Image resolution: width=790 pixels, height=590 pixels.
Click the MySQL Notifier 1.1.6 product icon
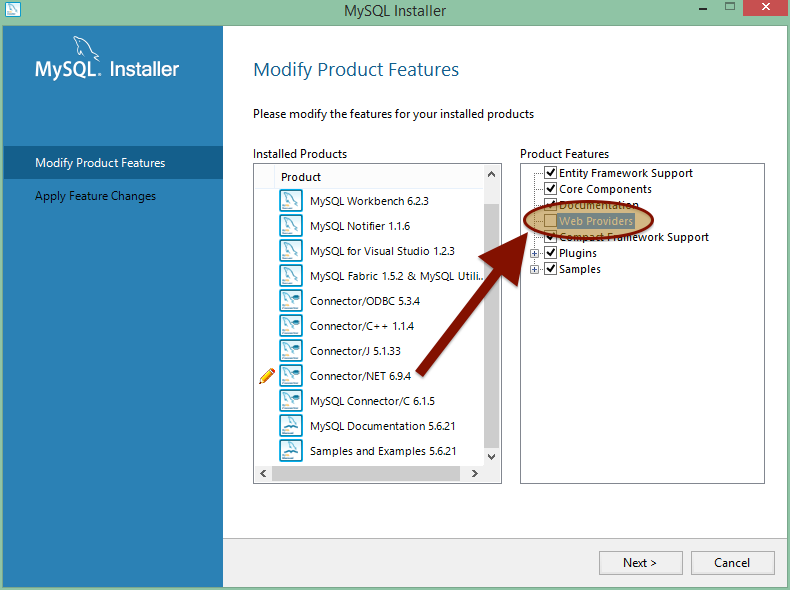tap(291, 226)
